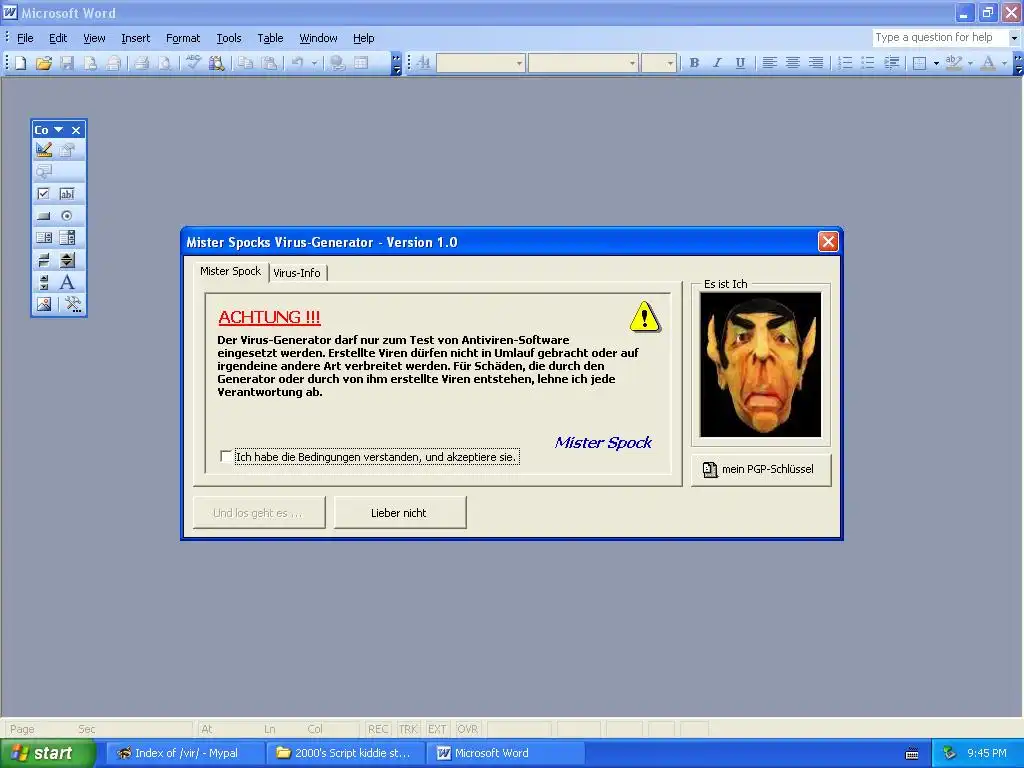Click the Bullets list icon
Image resolution: width=1024 pixels, height=768 pixels.
867,63
